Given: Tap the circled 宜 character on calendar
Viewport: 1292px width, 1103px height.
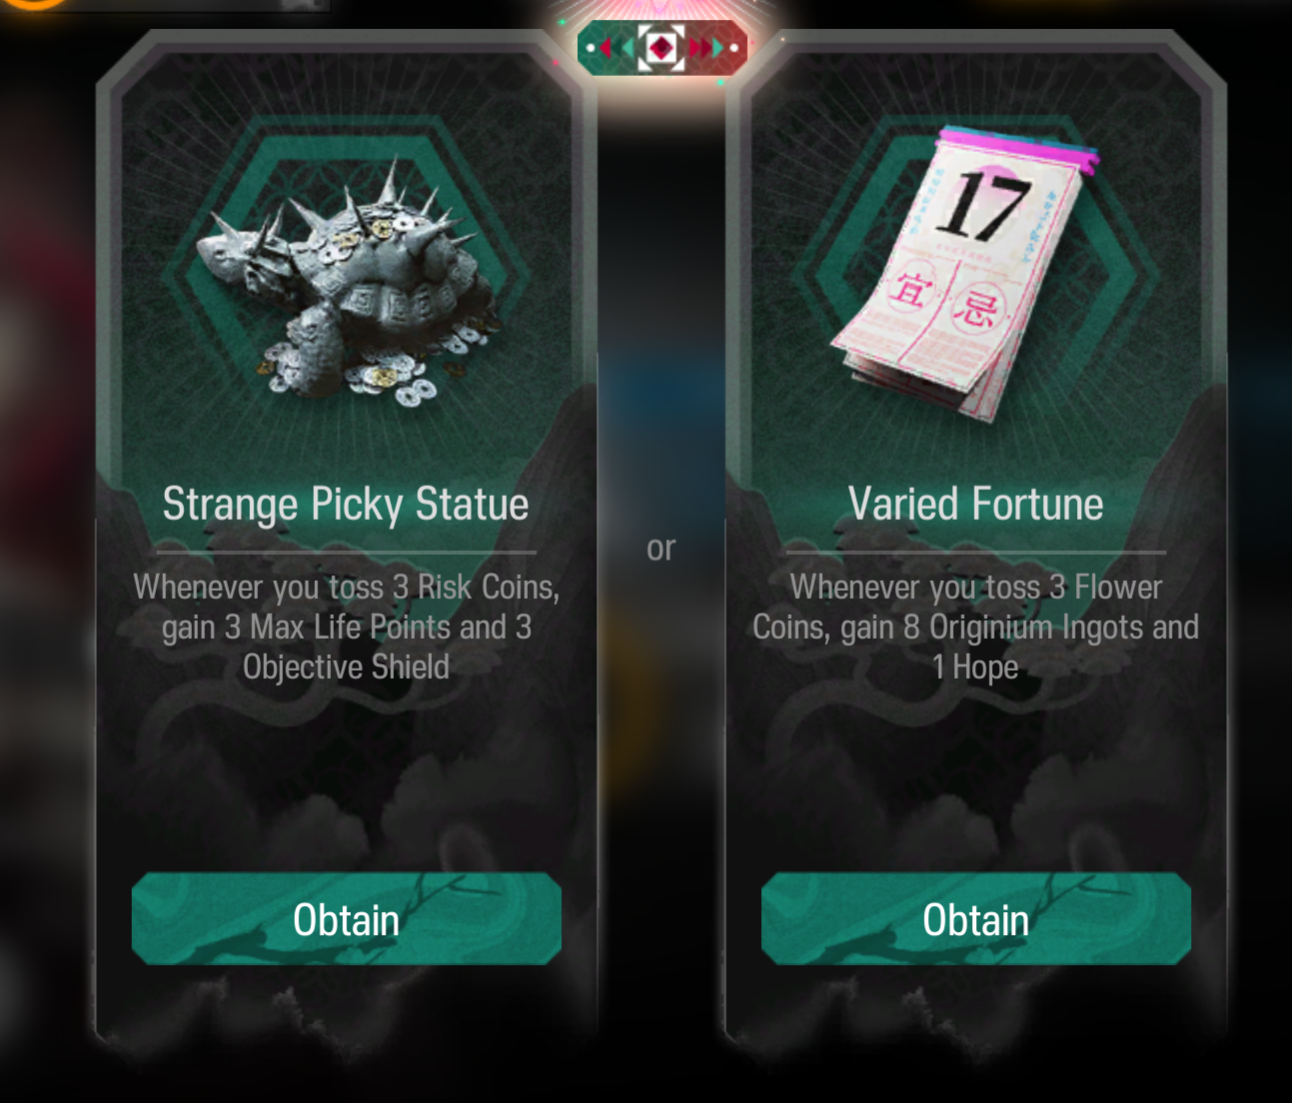Looking at the screenshot, I should click(909, 289).
